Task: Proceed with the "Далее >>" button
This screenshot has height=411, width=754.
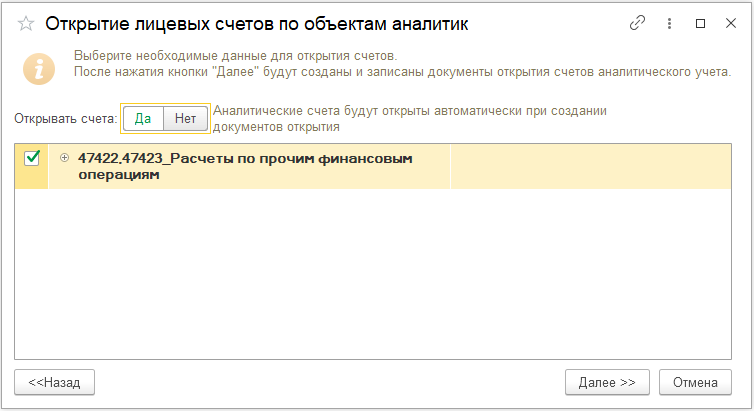Action: click(x=607, y=383)
